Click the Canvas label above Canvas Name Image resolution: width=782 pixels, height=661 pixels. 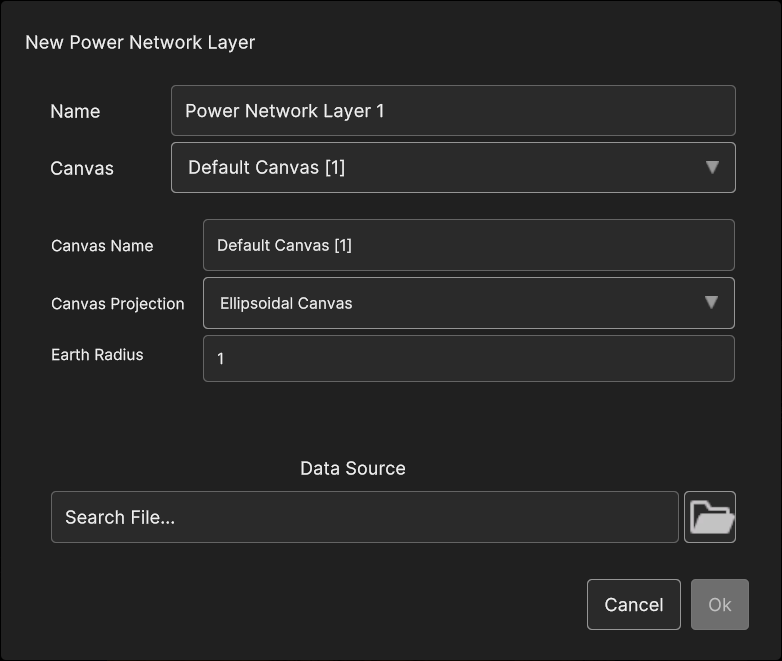(82, 168)
